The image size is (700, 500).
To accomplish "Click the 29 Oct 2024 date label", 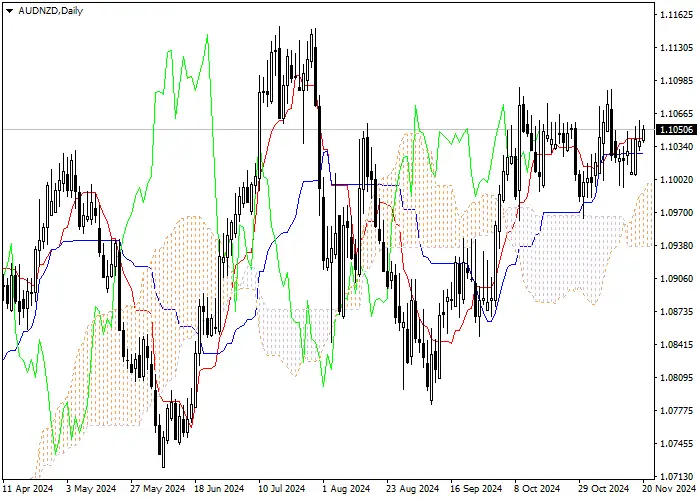I will pyautogui.click(x=604, y=489).
